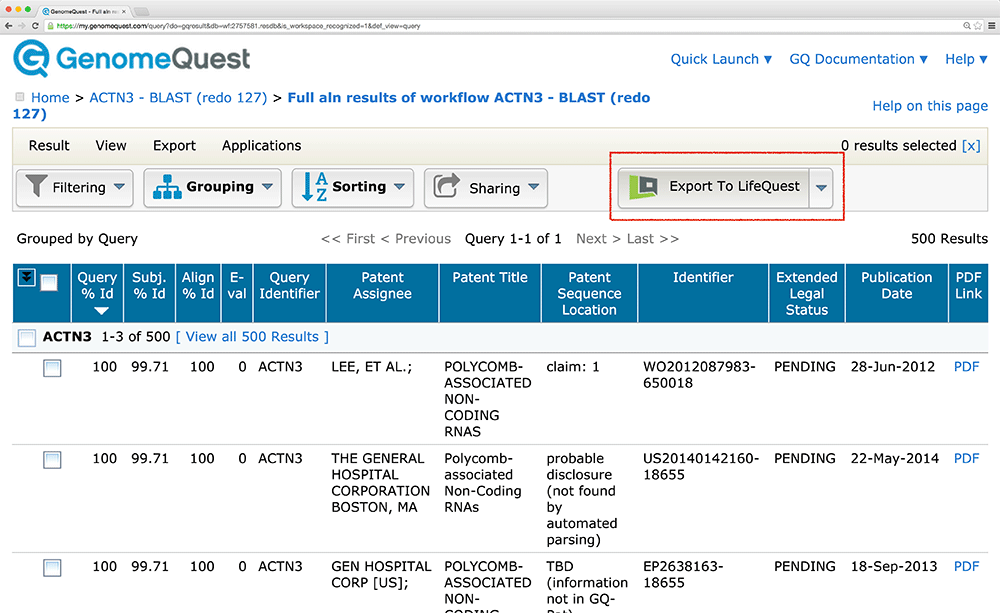Click the Export To LifeQuest button
Image resolution: width=1000 pixels, height=613 pixels.
tap(714, 188)
